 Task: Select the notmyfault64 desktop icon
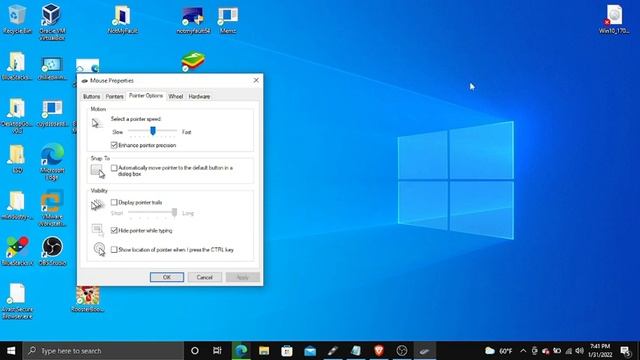pos(193,20)
